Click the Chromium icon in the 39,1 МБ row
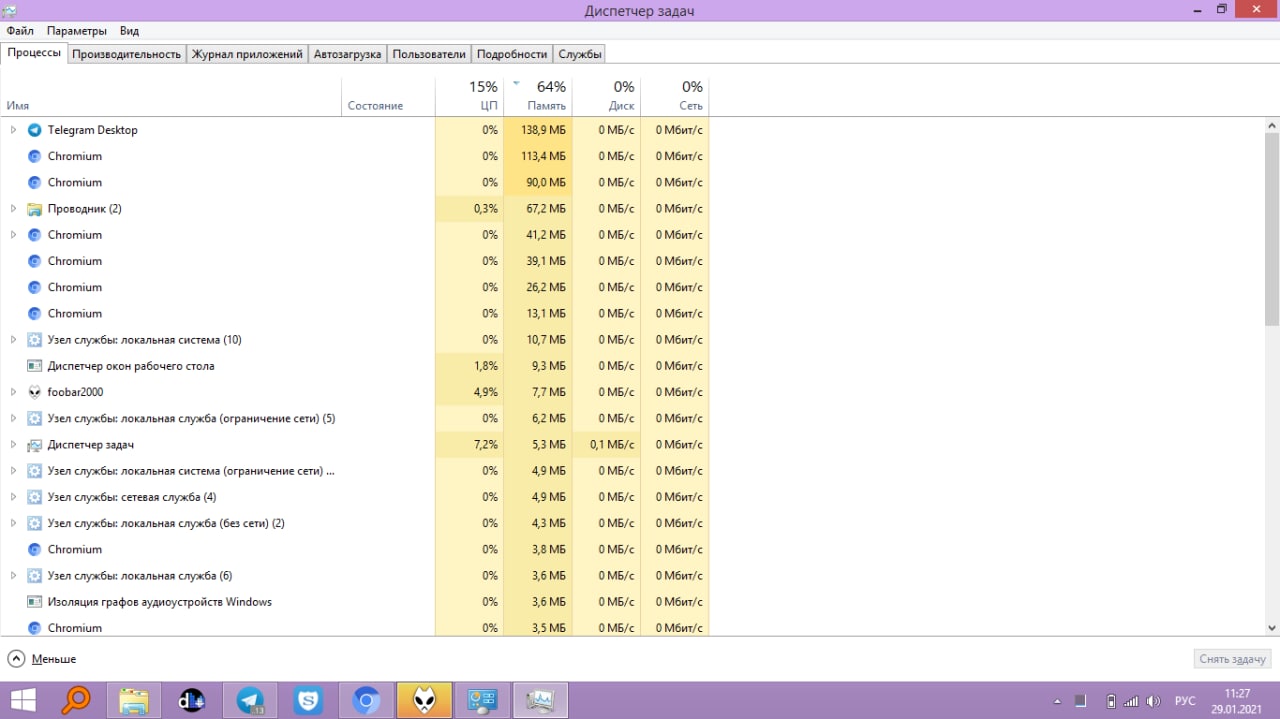 35,261
